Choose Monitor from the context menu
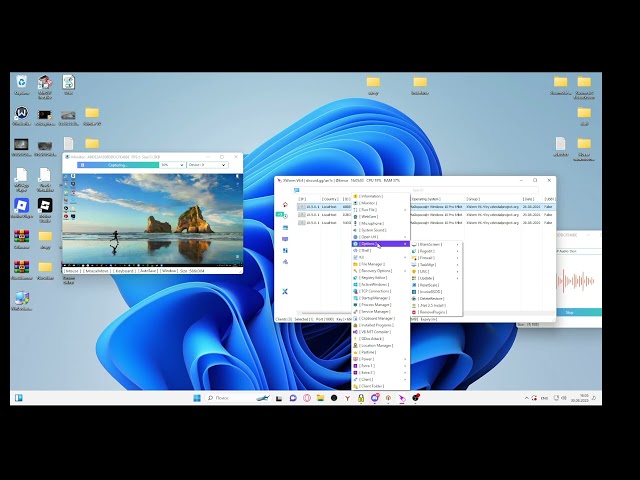640x480 pixels. click(x=380, y=203)
